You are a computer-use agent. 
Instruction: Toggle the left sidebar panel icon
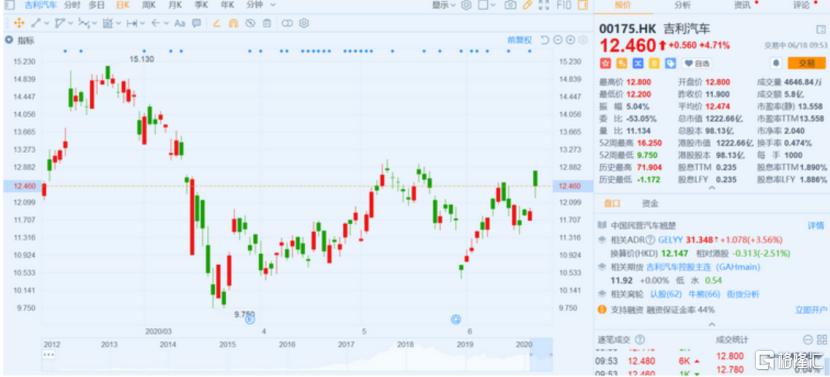10,5
